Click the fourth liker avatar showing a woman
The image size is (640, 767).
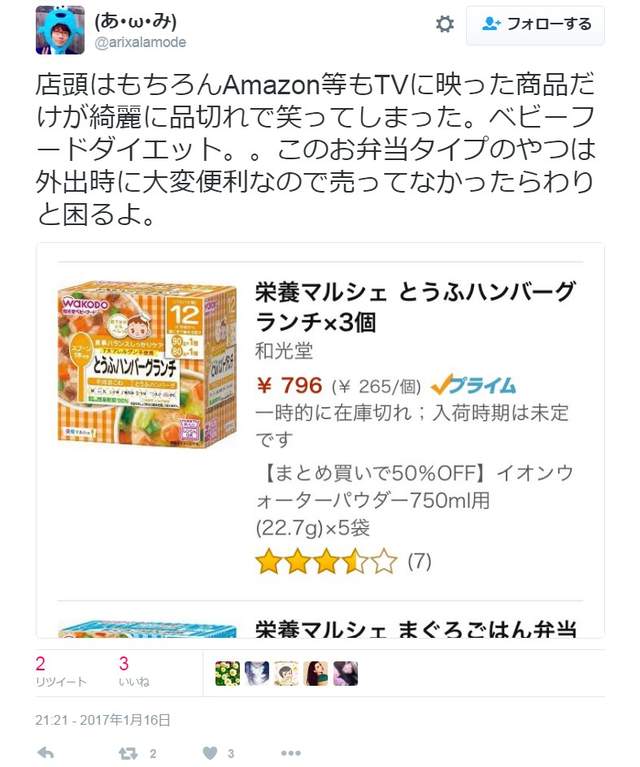tap(316, 674)
